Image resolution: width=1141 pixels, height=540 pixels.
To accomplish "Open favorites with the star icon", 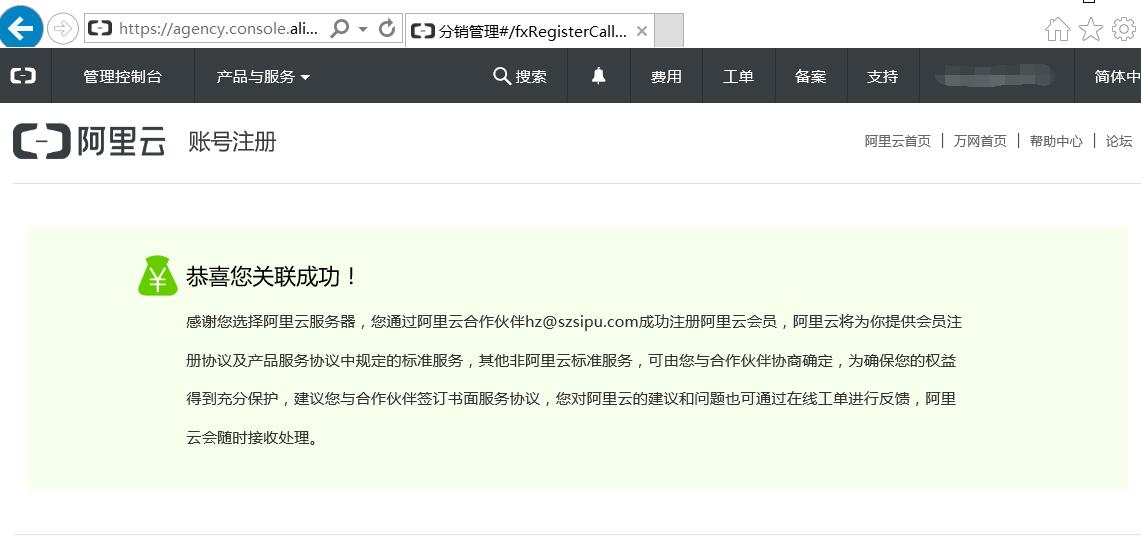I will tap(1090, 30).
